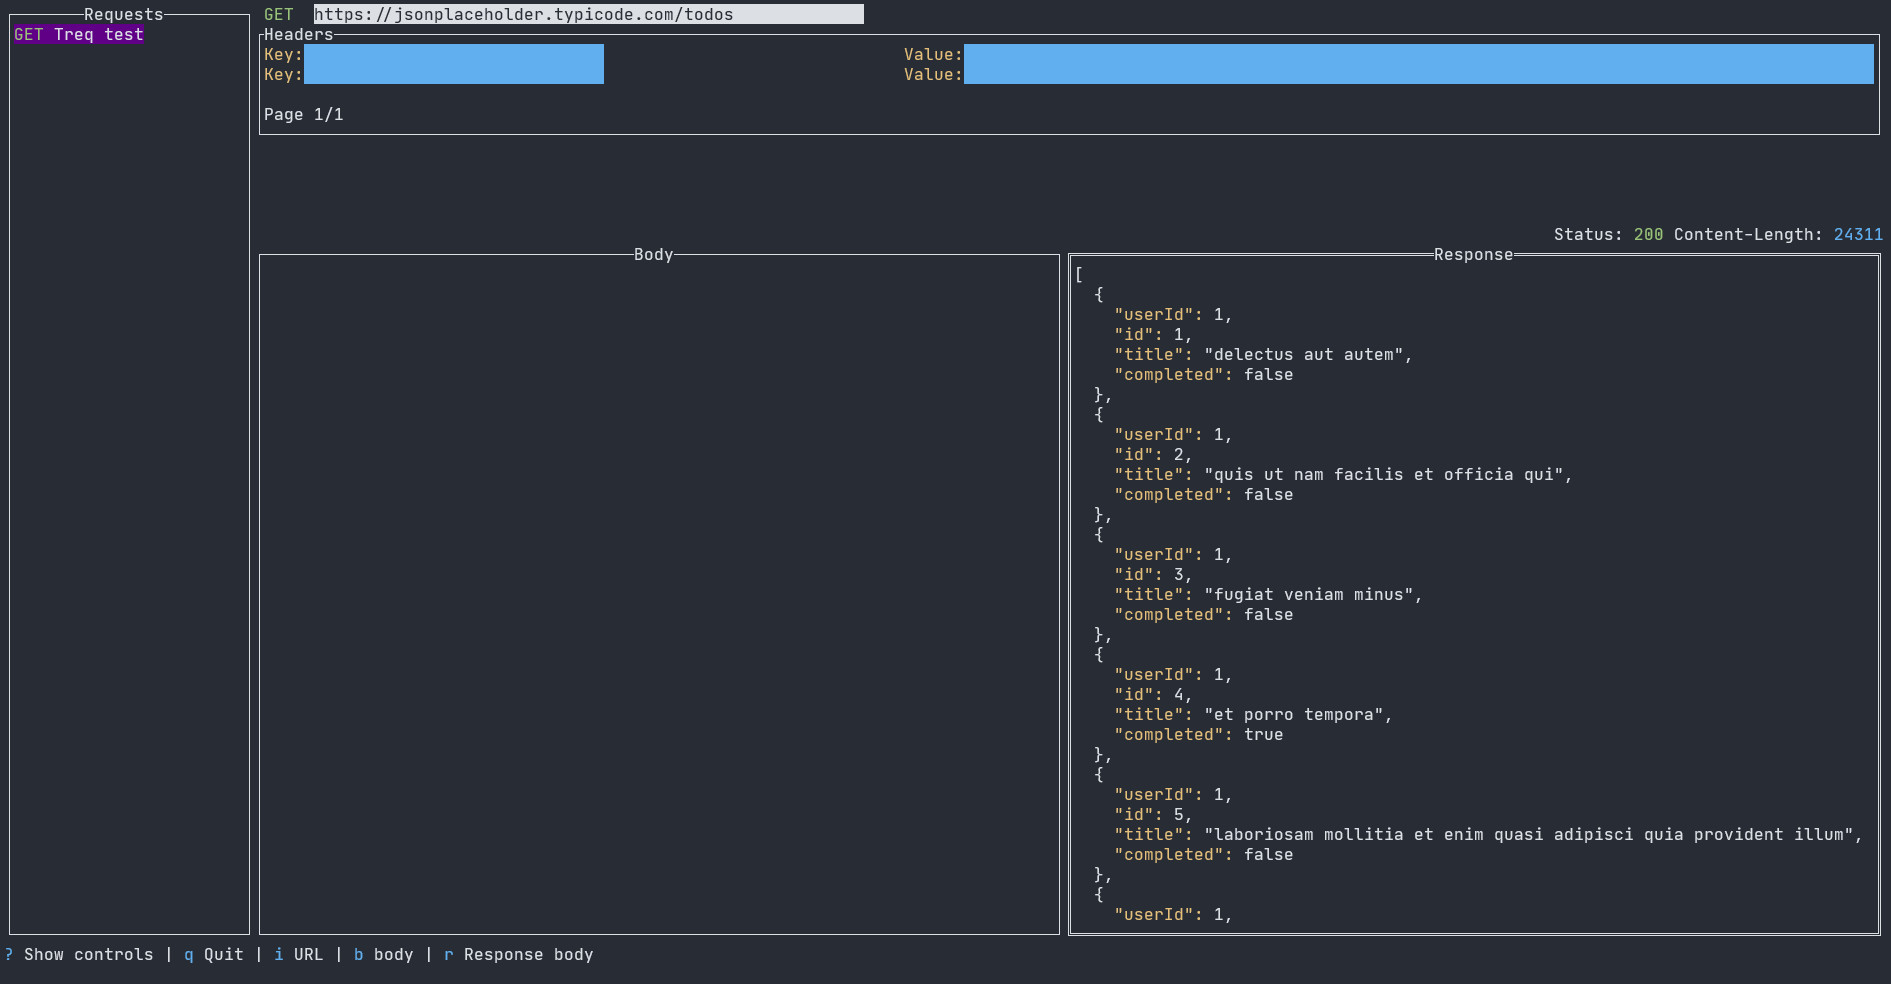Image resolution: width=1891 pixels, height=984 pixels.
Task: Click inside the empty Body panel
Action: coord(658,594)
